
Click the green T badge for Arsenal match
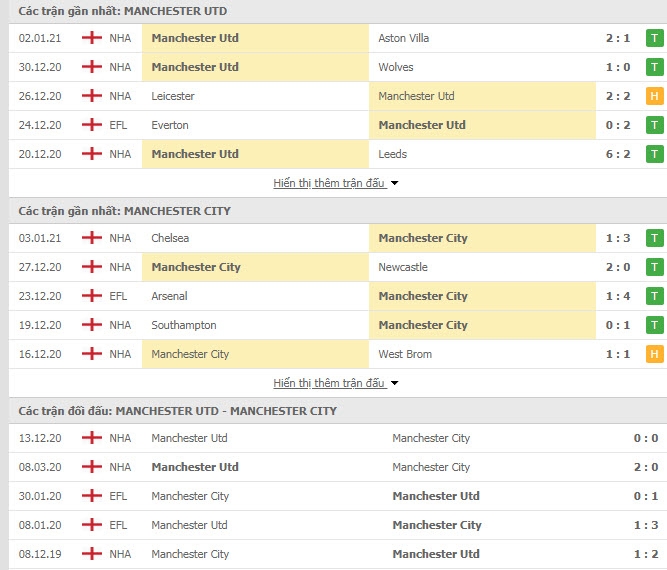point(655,296)
